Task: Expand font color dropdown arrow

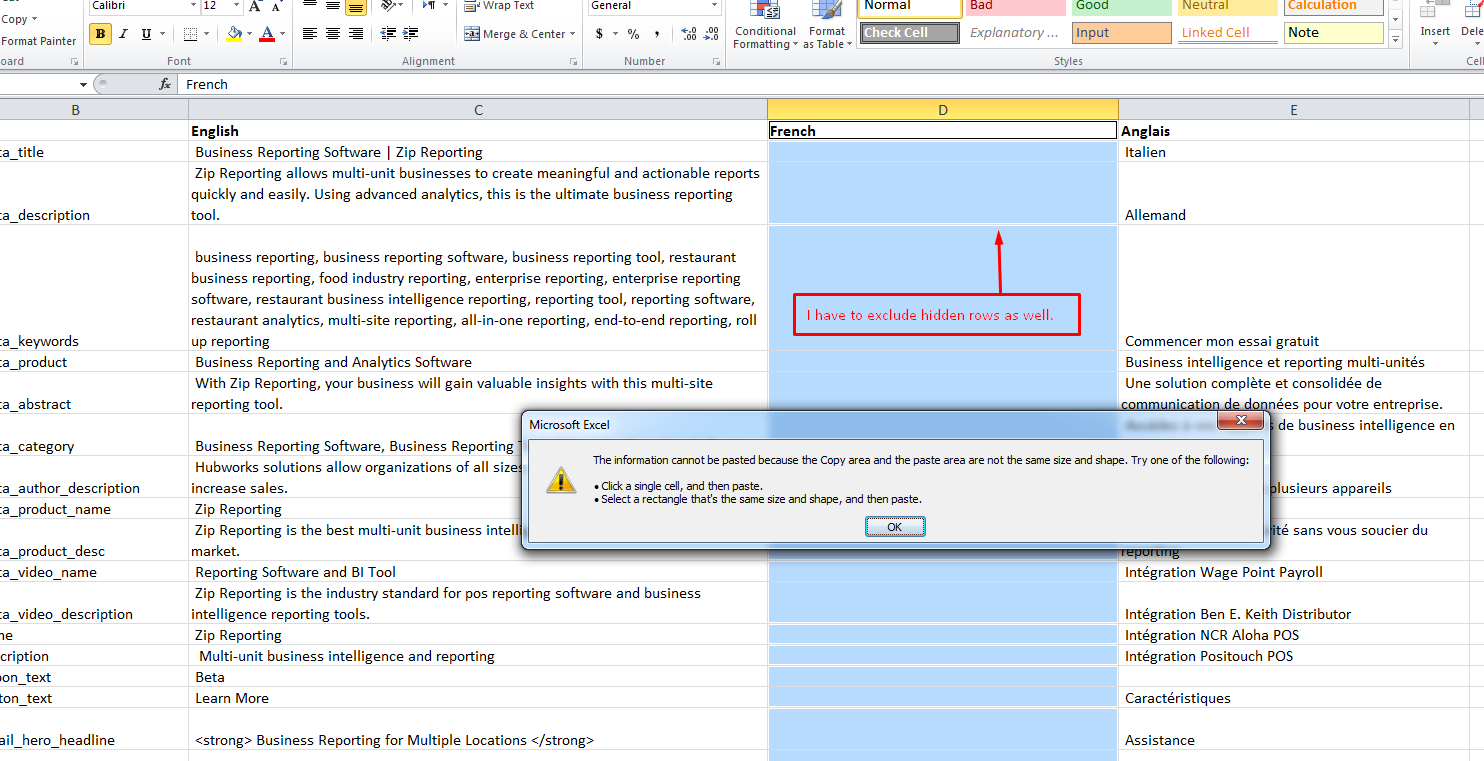Action: tap(283, 34)
